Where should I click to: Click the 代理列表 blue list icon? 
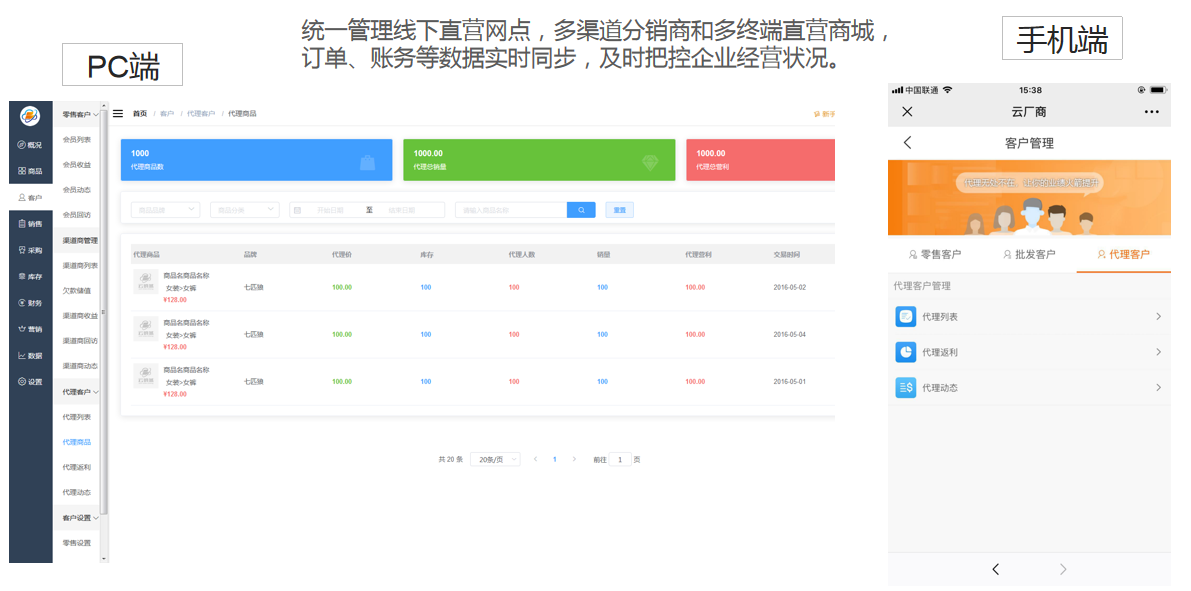coord(905,317)
